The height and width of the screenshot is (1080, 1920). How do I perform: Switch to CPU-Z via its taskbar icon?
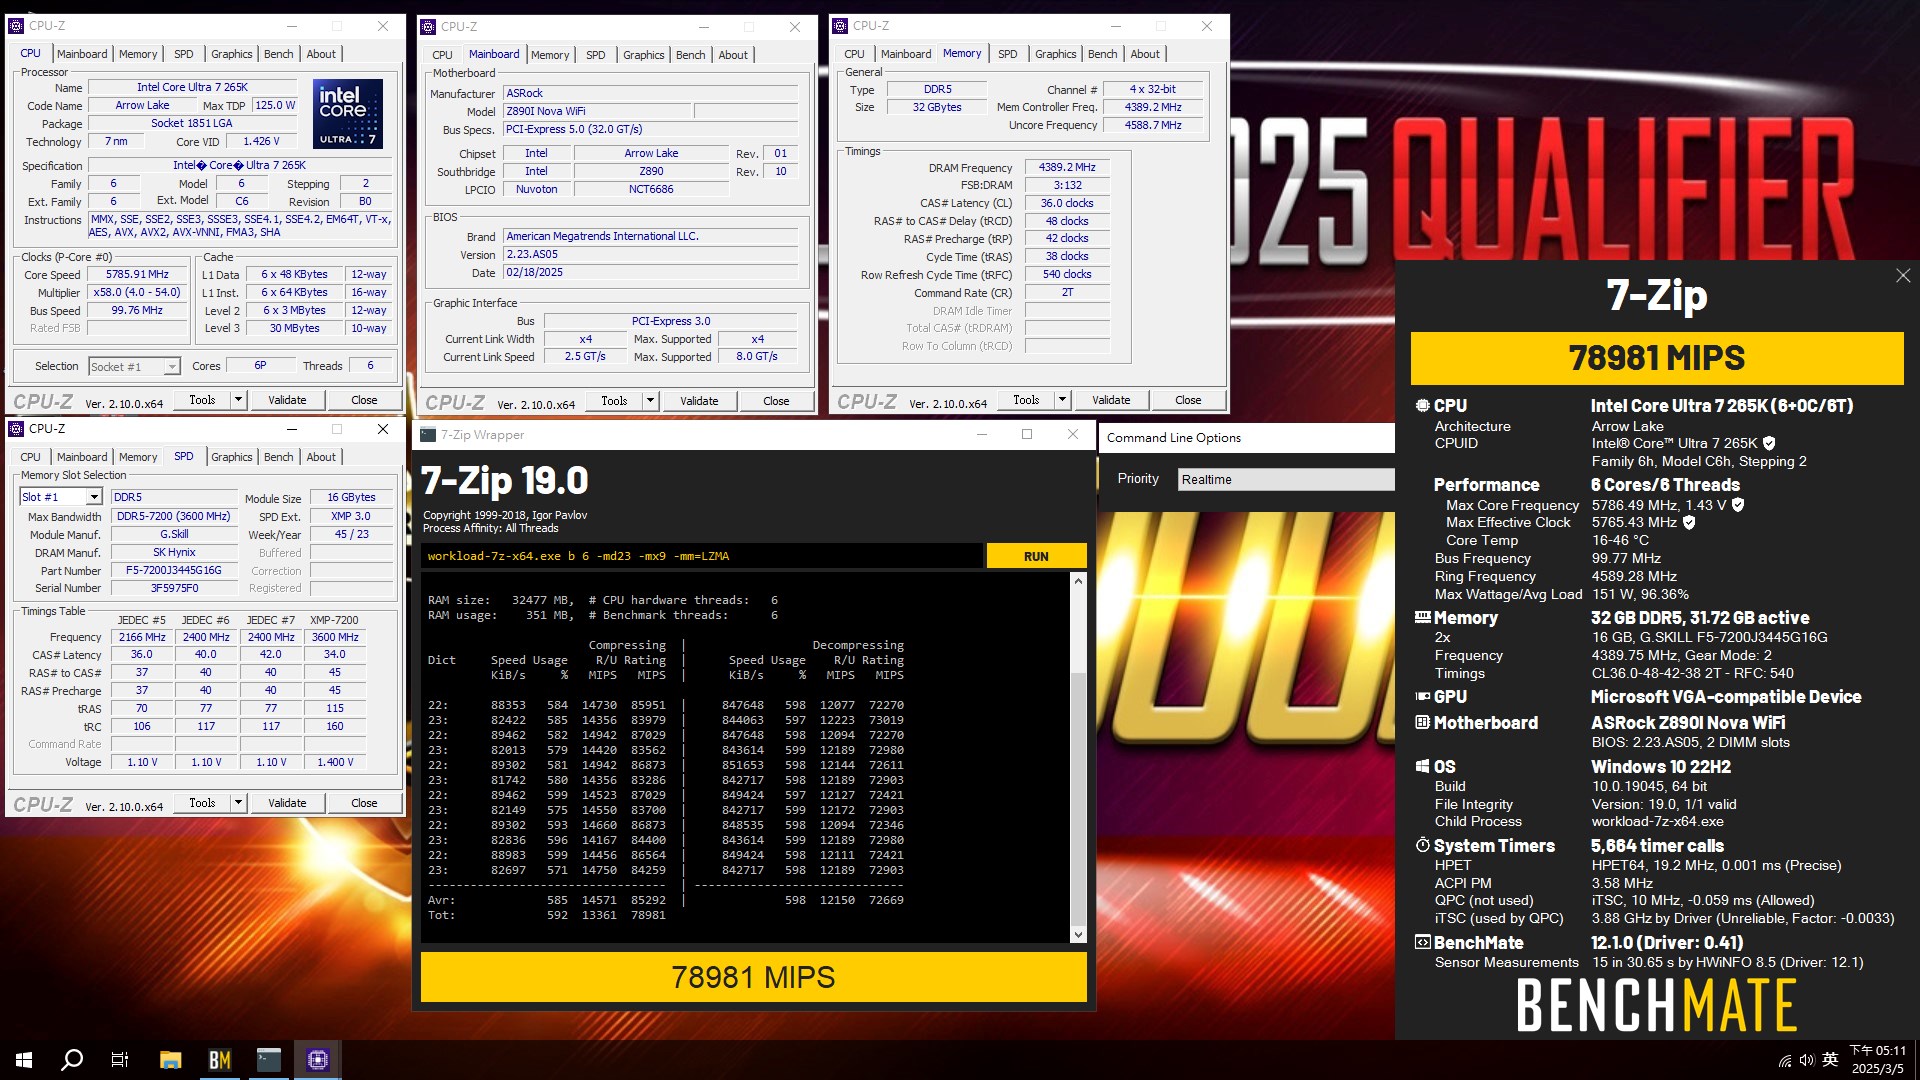(318, 1060)
